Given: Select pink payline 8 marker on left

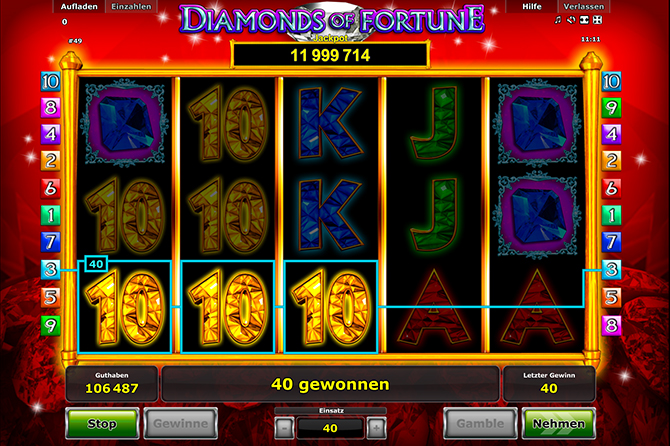Looking at the screenshot, I should point(50,108).
